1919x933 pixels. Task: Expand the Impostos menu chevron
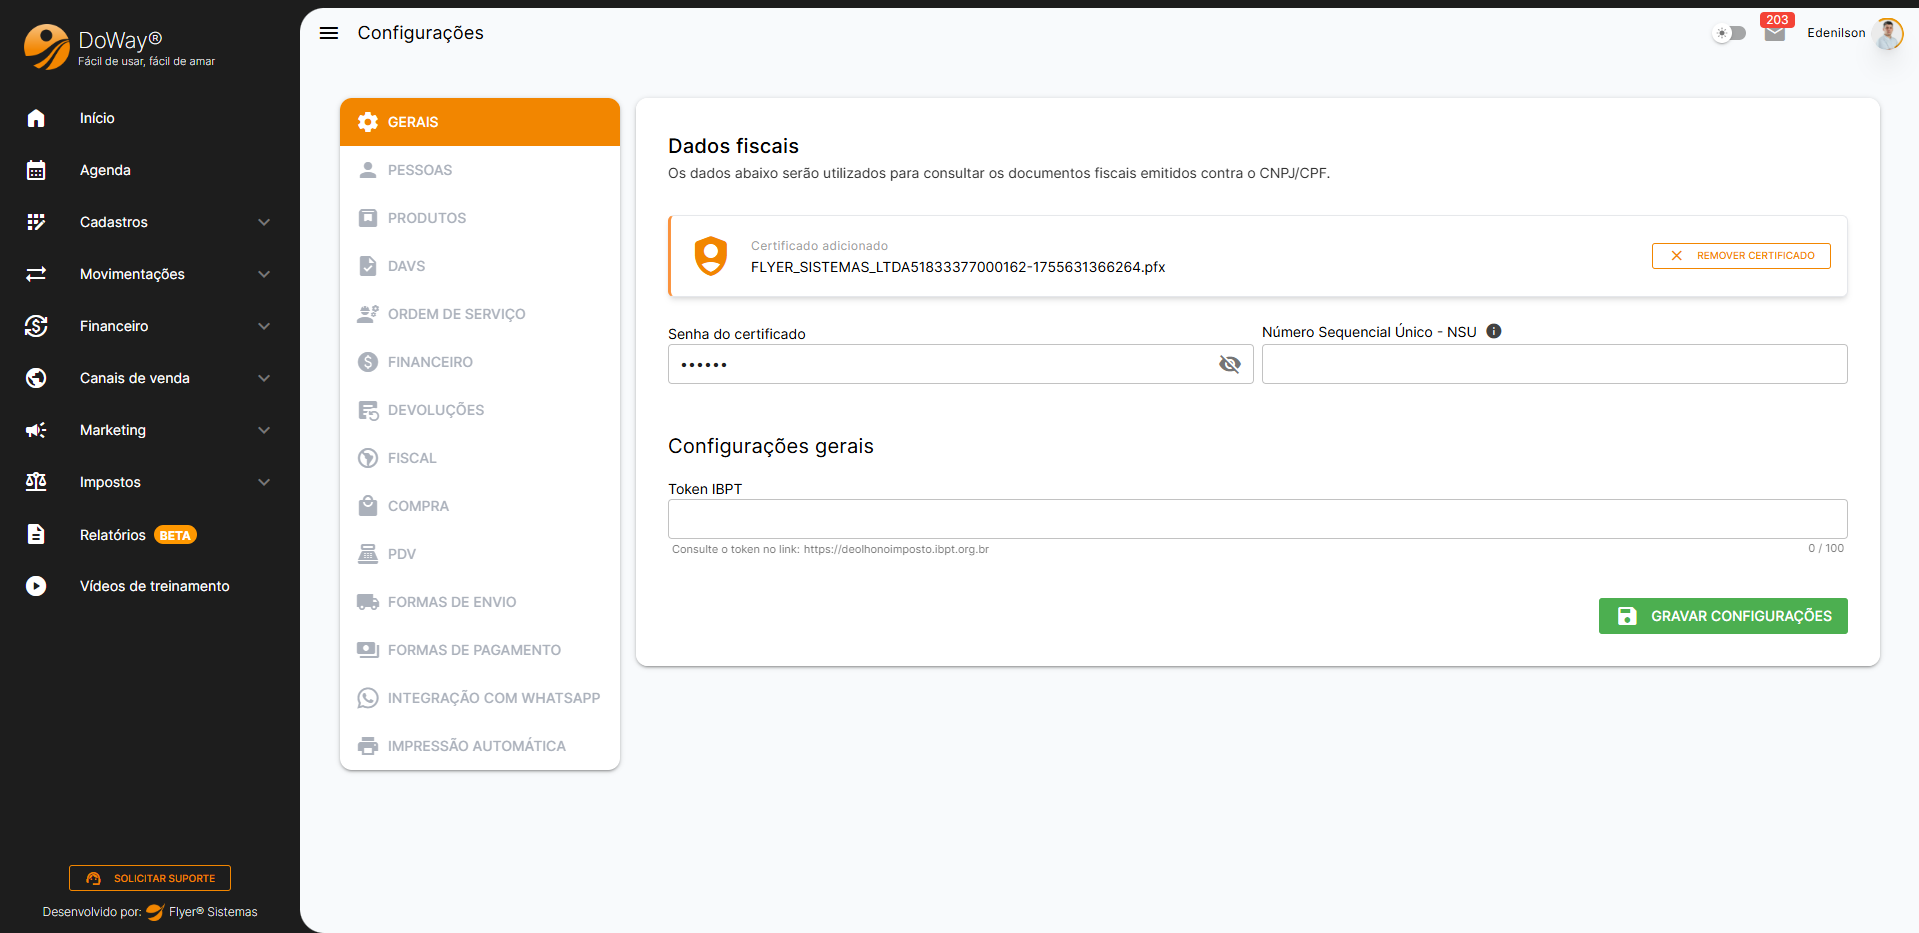tap(264, 482)
